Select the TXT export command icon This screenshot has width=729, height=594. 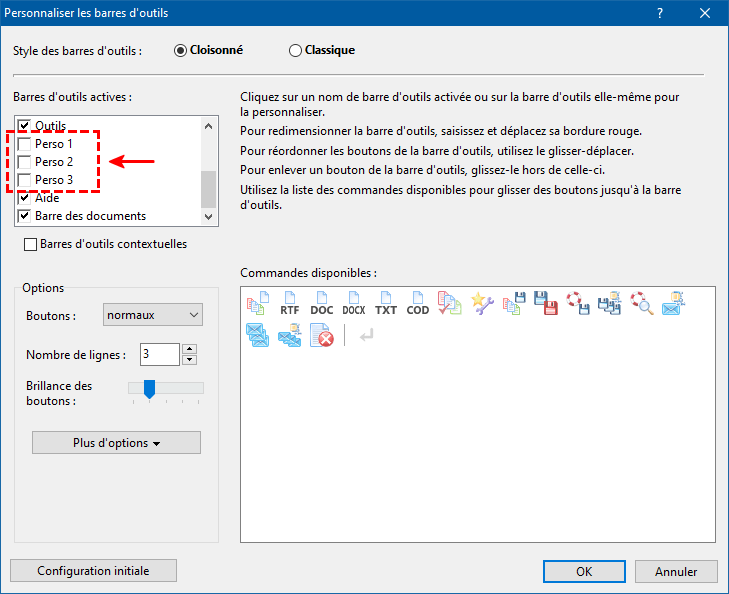[386, 303]
